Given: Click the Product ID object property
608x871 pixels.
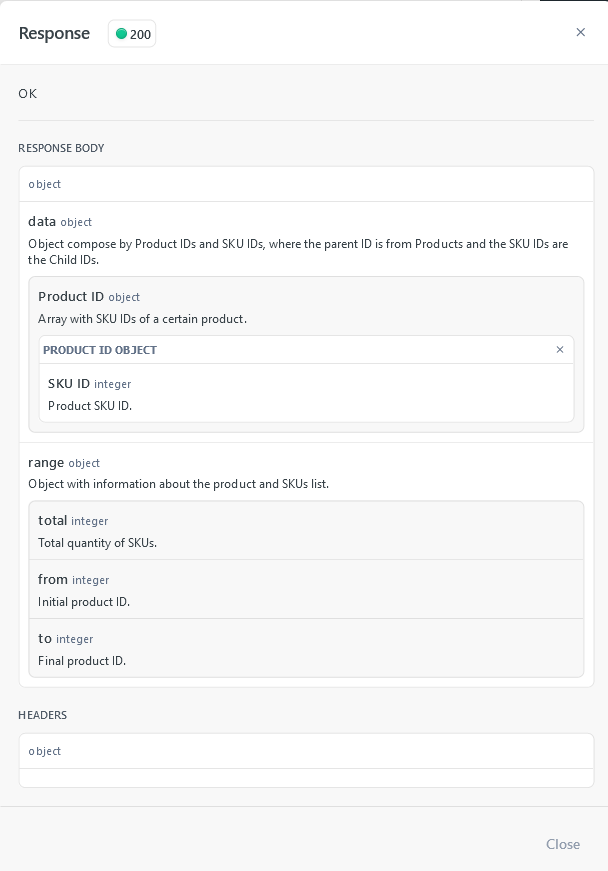Looking at the screenshot, I should [89, 297].
